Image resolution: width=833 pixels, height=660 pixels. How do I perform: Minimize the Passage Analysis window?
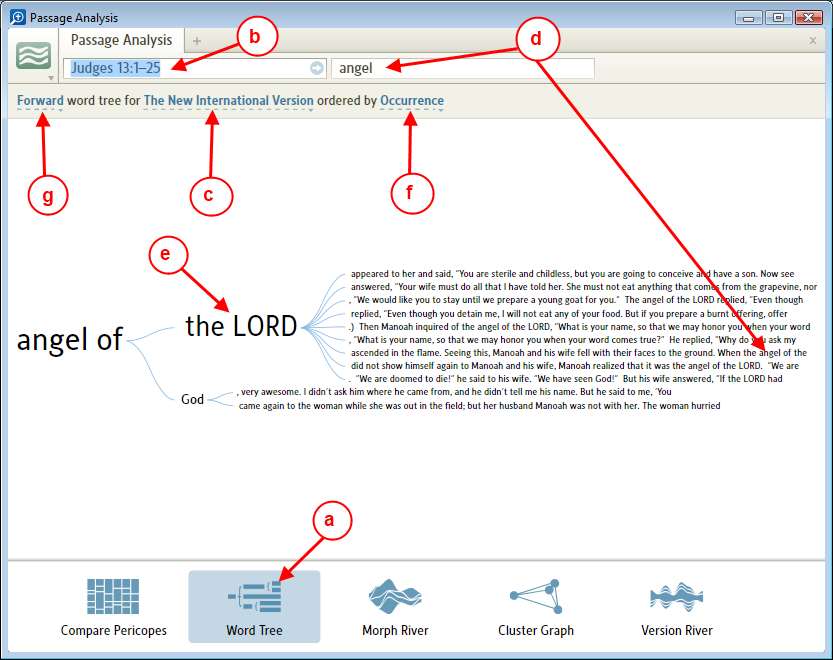click(x=749, y=18)
